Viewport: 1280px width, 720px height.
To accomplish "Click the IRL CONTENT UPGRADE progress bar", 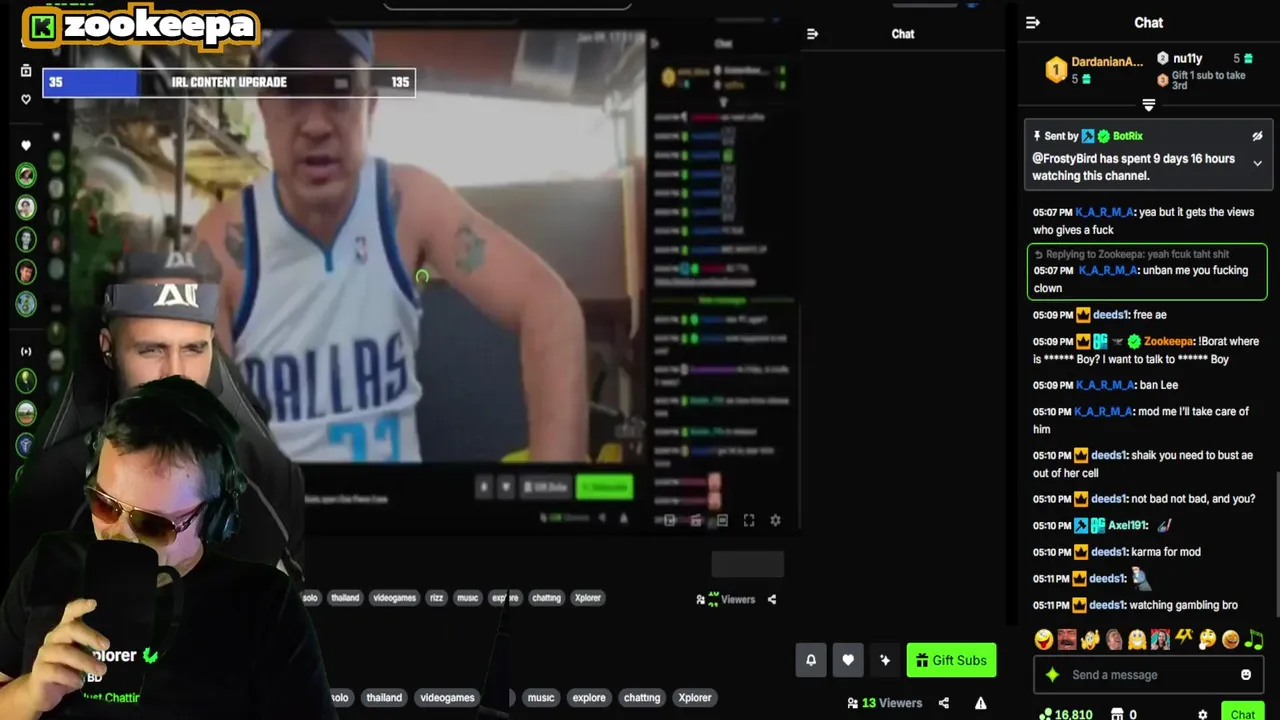I will [x=229, y=82].
